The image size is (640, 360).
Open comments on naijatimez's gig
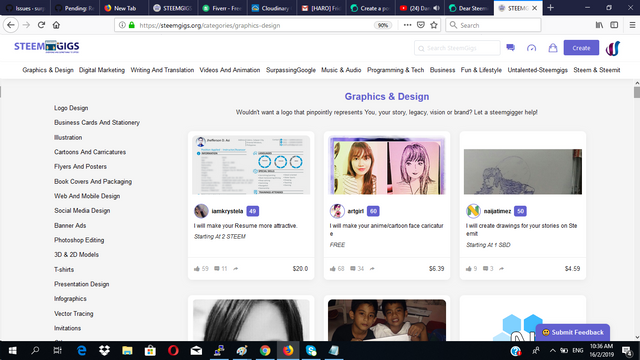click(x=486, y=269)
